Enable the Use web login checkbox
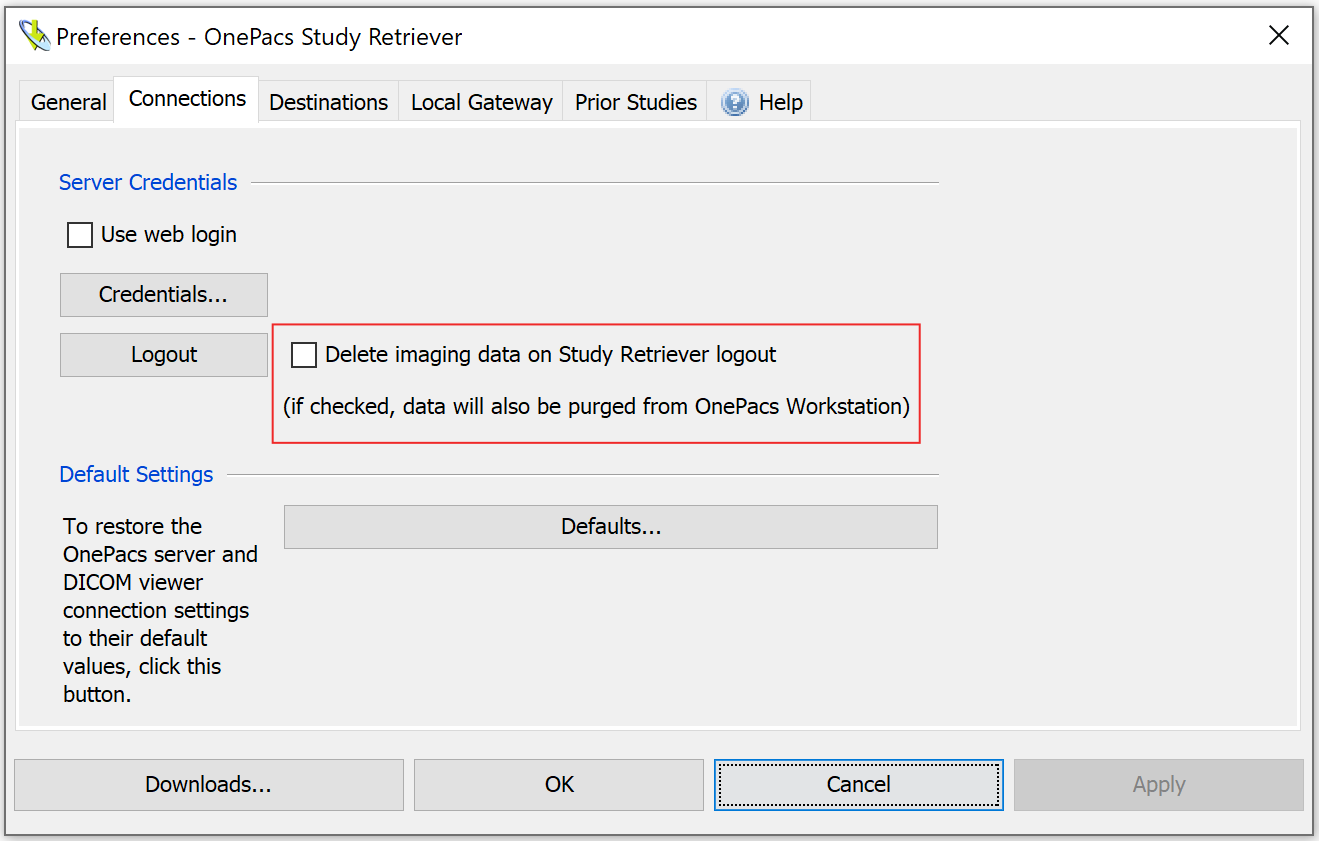The width and height of the screenshot is (1319, 841). 80,235
